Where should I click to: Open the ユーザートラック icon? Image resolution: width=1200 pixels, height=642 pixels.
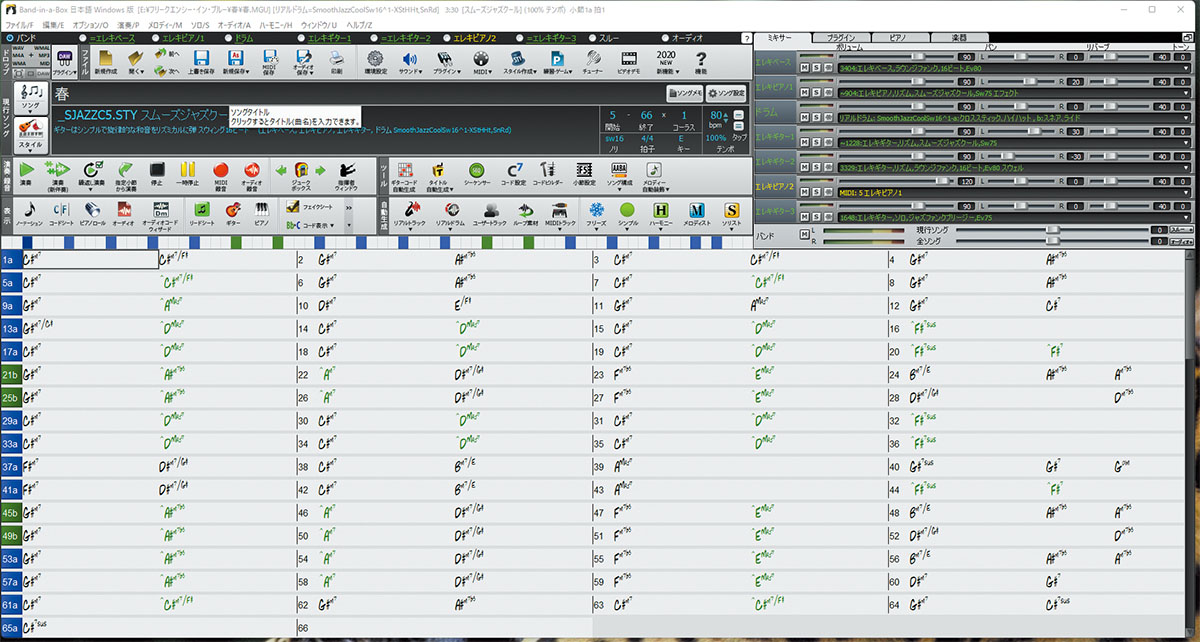point(491,213)
